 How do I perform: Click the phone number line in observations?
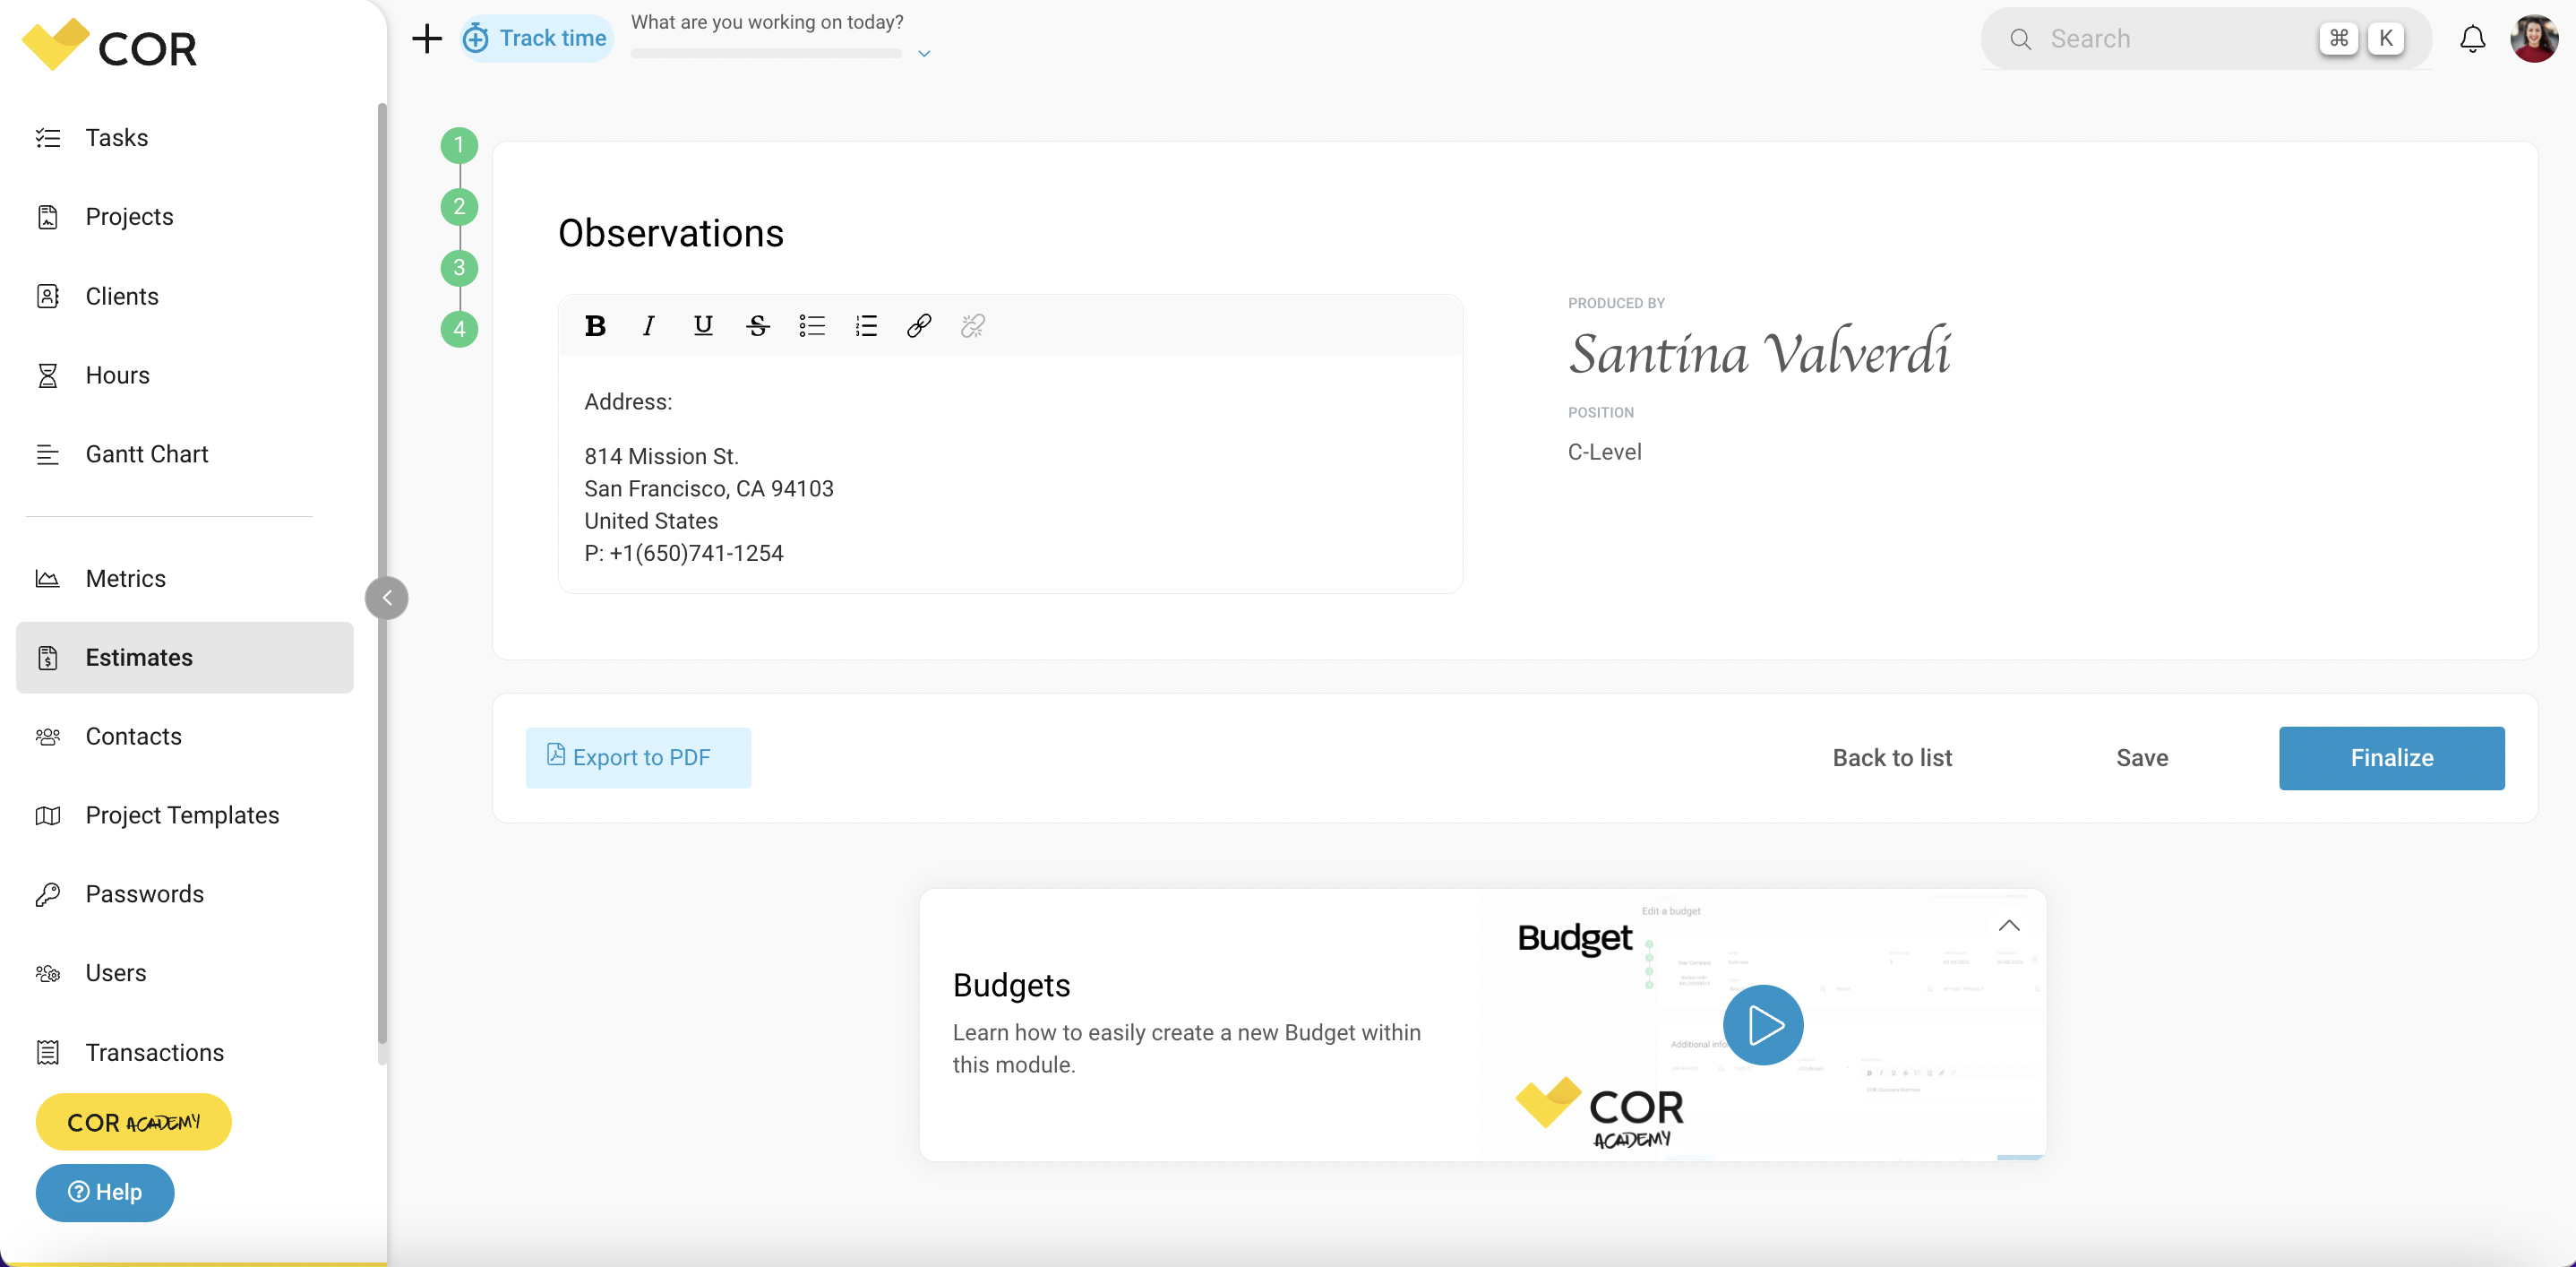[x=683, y=553]
